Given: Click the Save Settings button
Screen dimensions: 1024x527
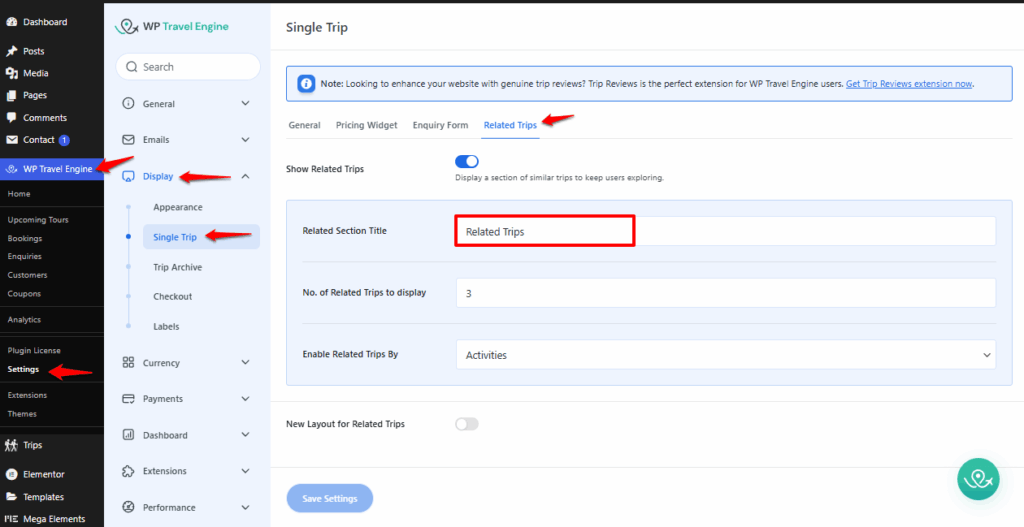Looking at the screenshot, I should click(x=329, y=498).
